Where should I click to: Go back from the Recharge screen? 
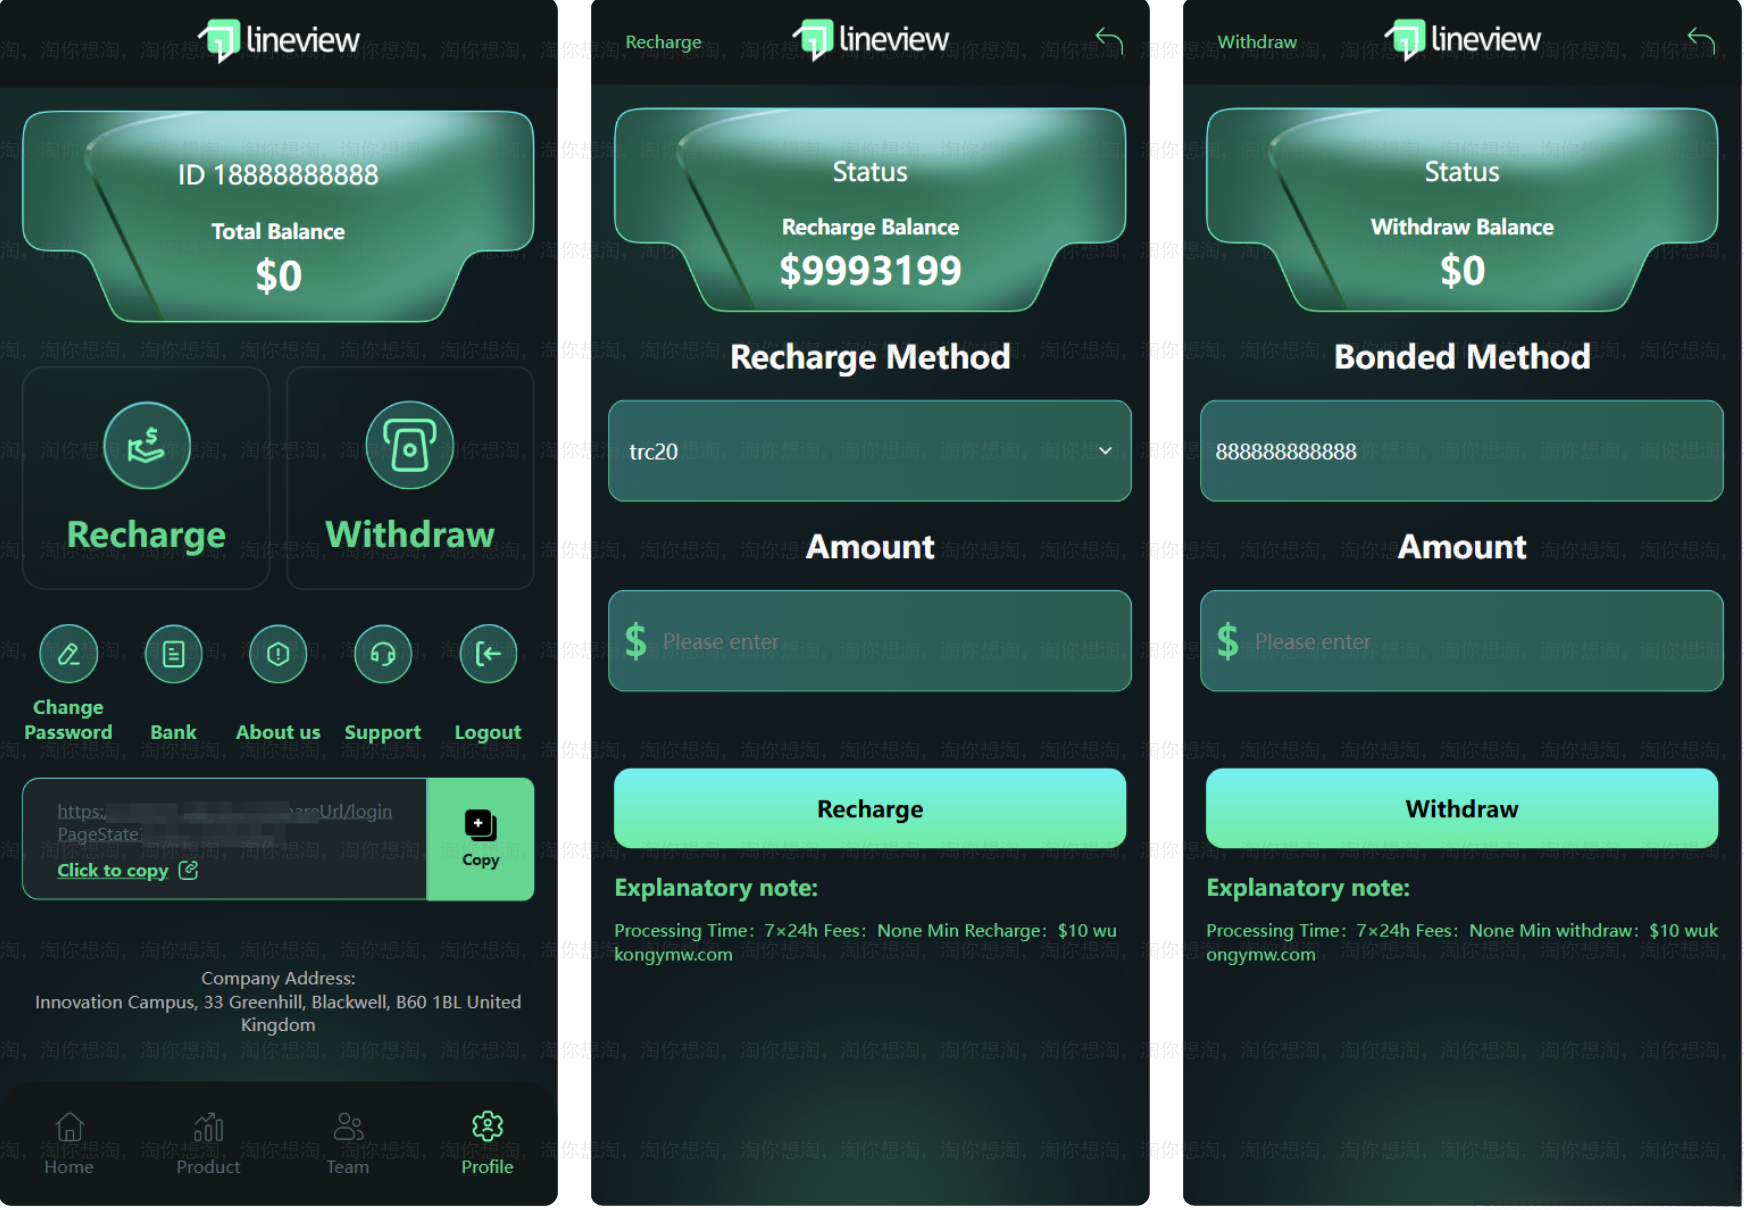coord(1109,40)
